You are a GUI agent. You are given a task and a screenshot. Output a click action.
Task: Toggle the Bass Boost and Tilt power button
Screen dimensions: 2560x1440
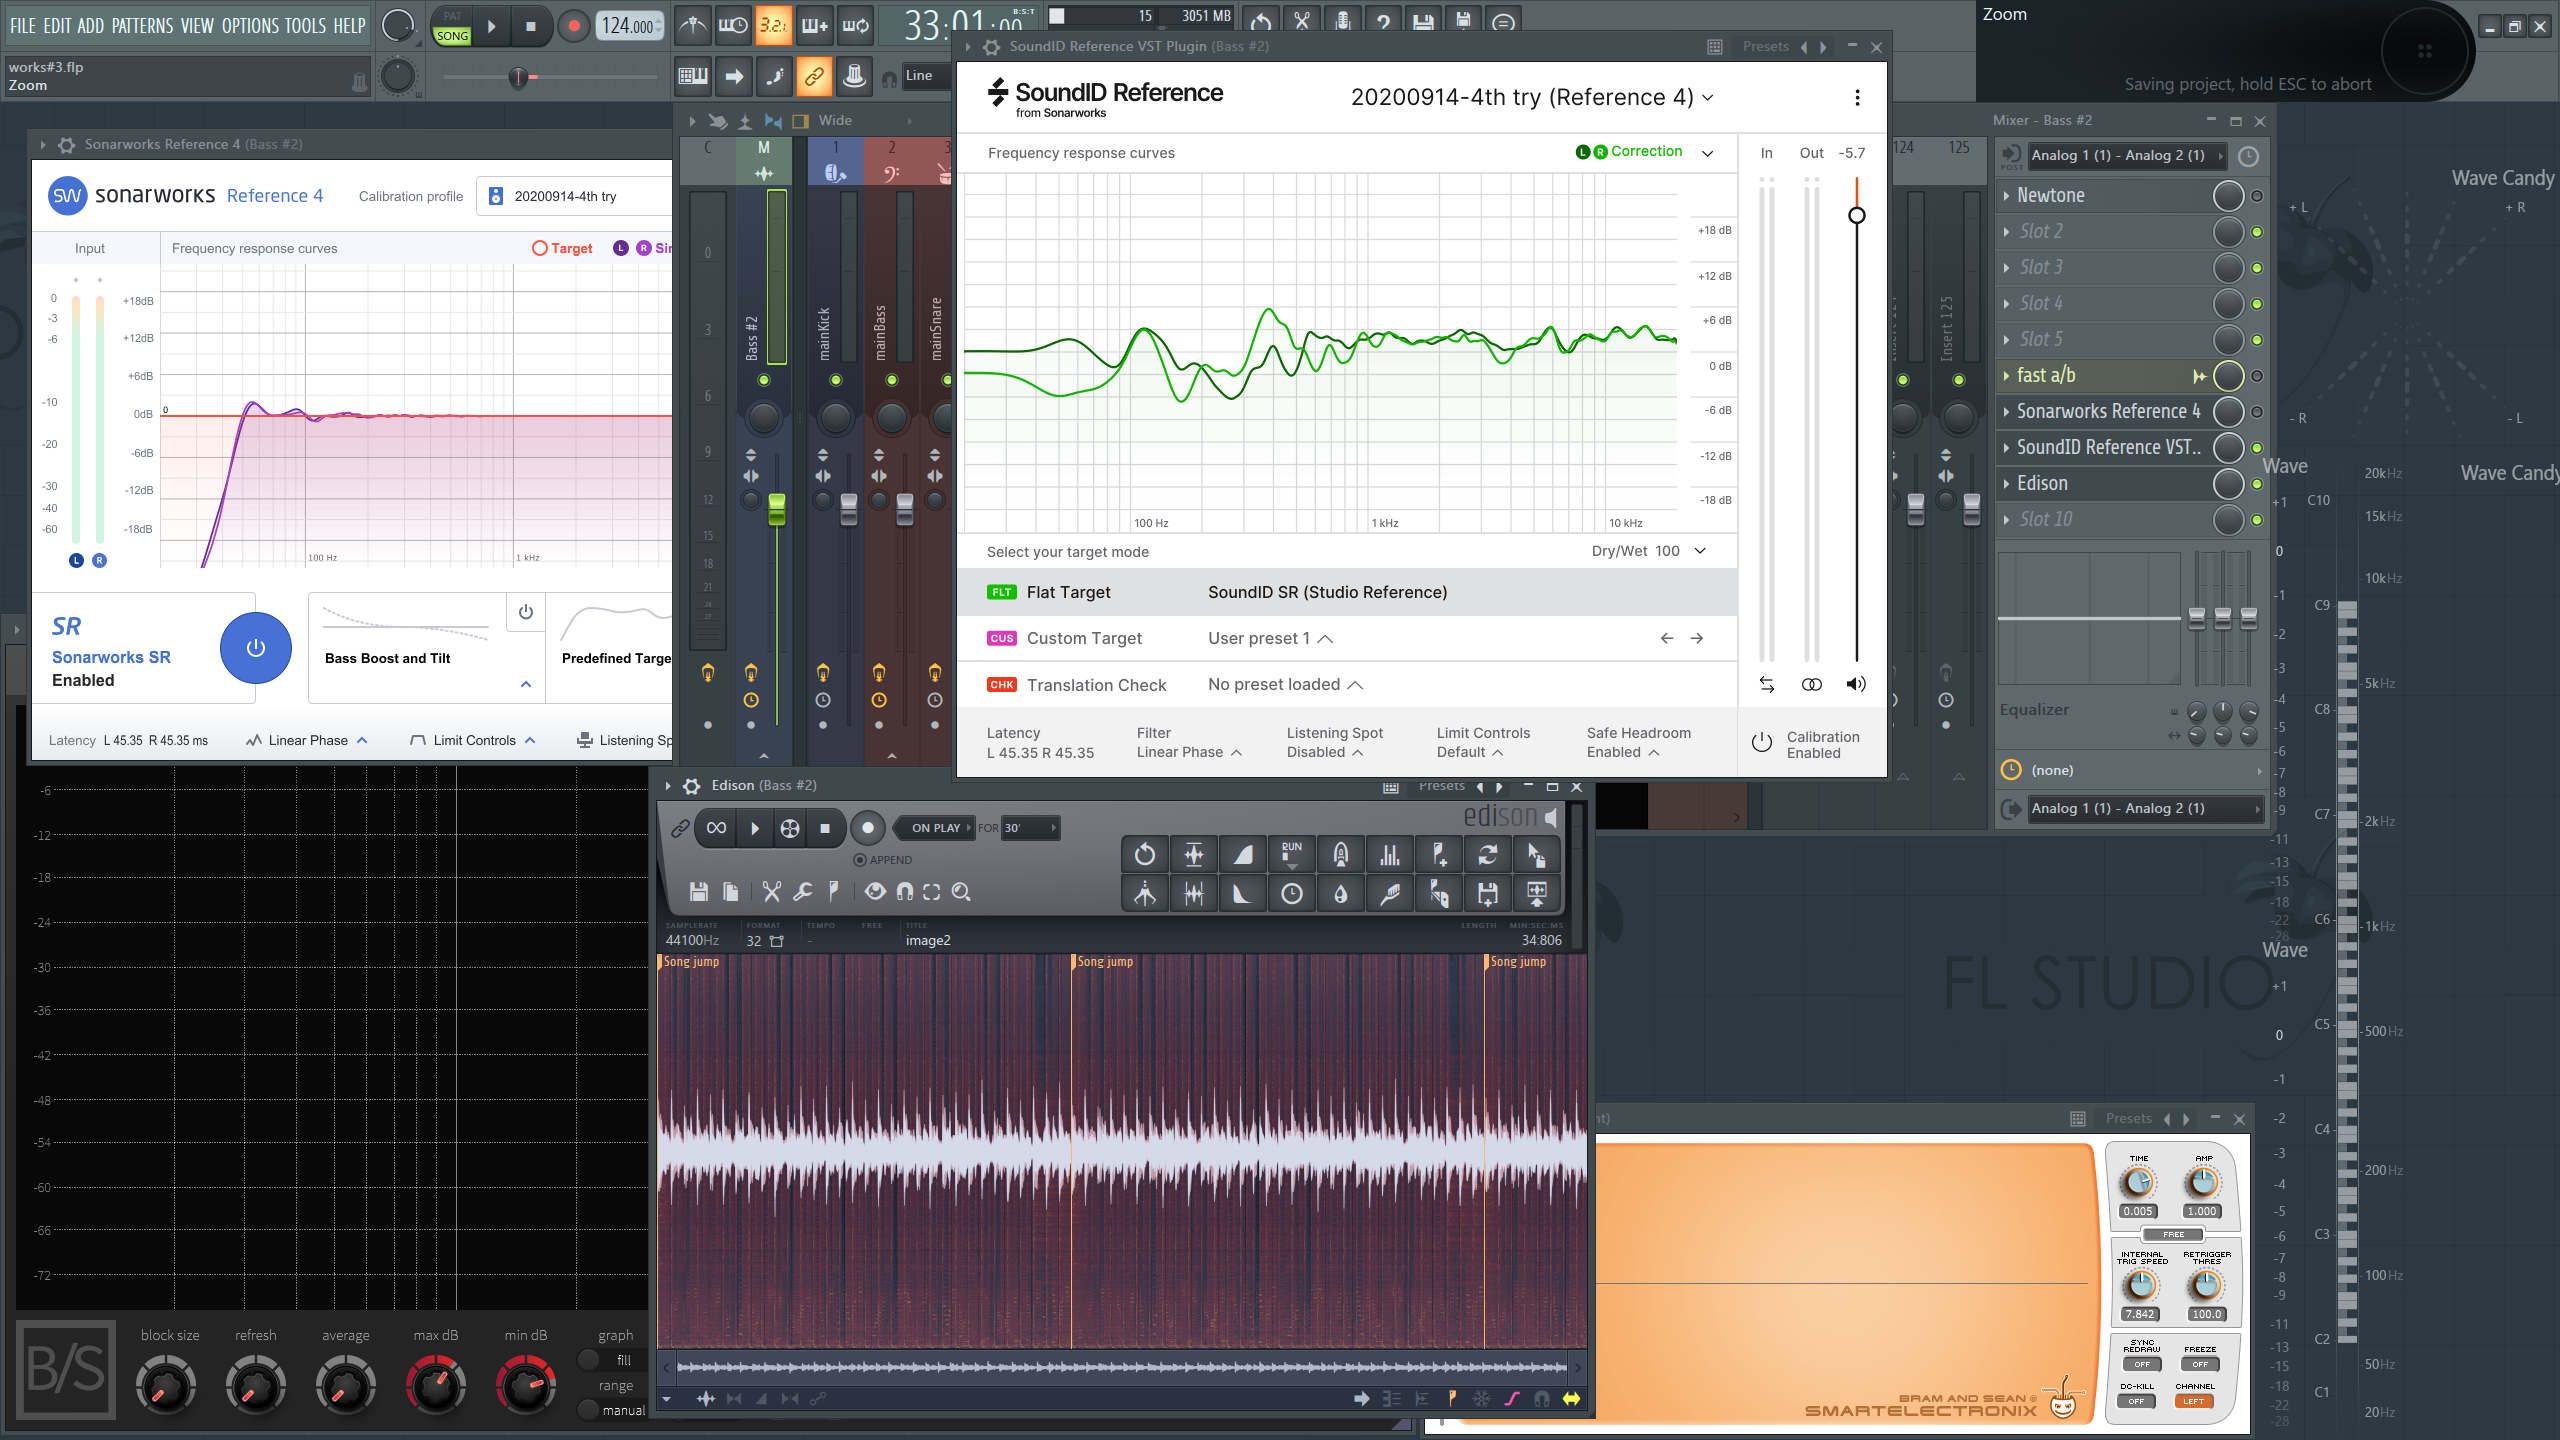[x=526, y=612]
